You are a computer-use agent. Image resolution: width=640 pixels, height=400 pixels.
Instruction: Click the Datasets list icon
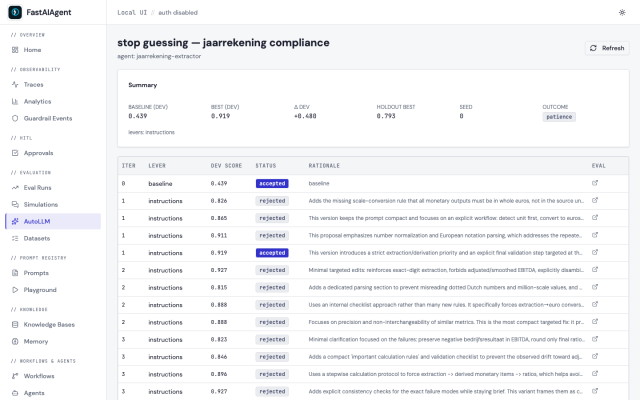coord(15,238)
